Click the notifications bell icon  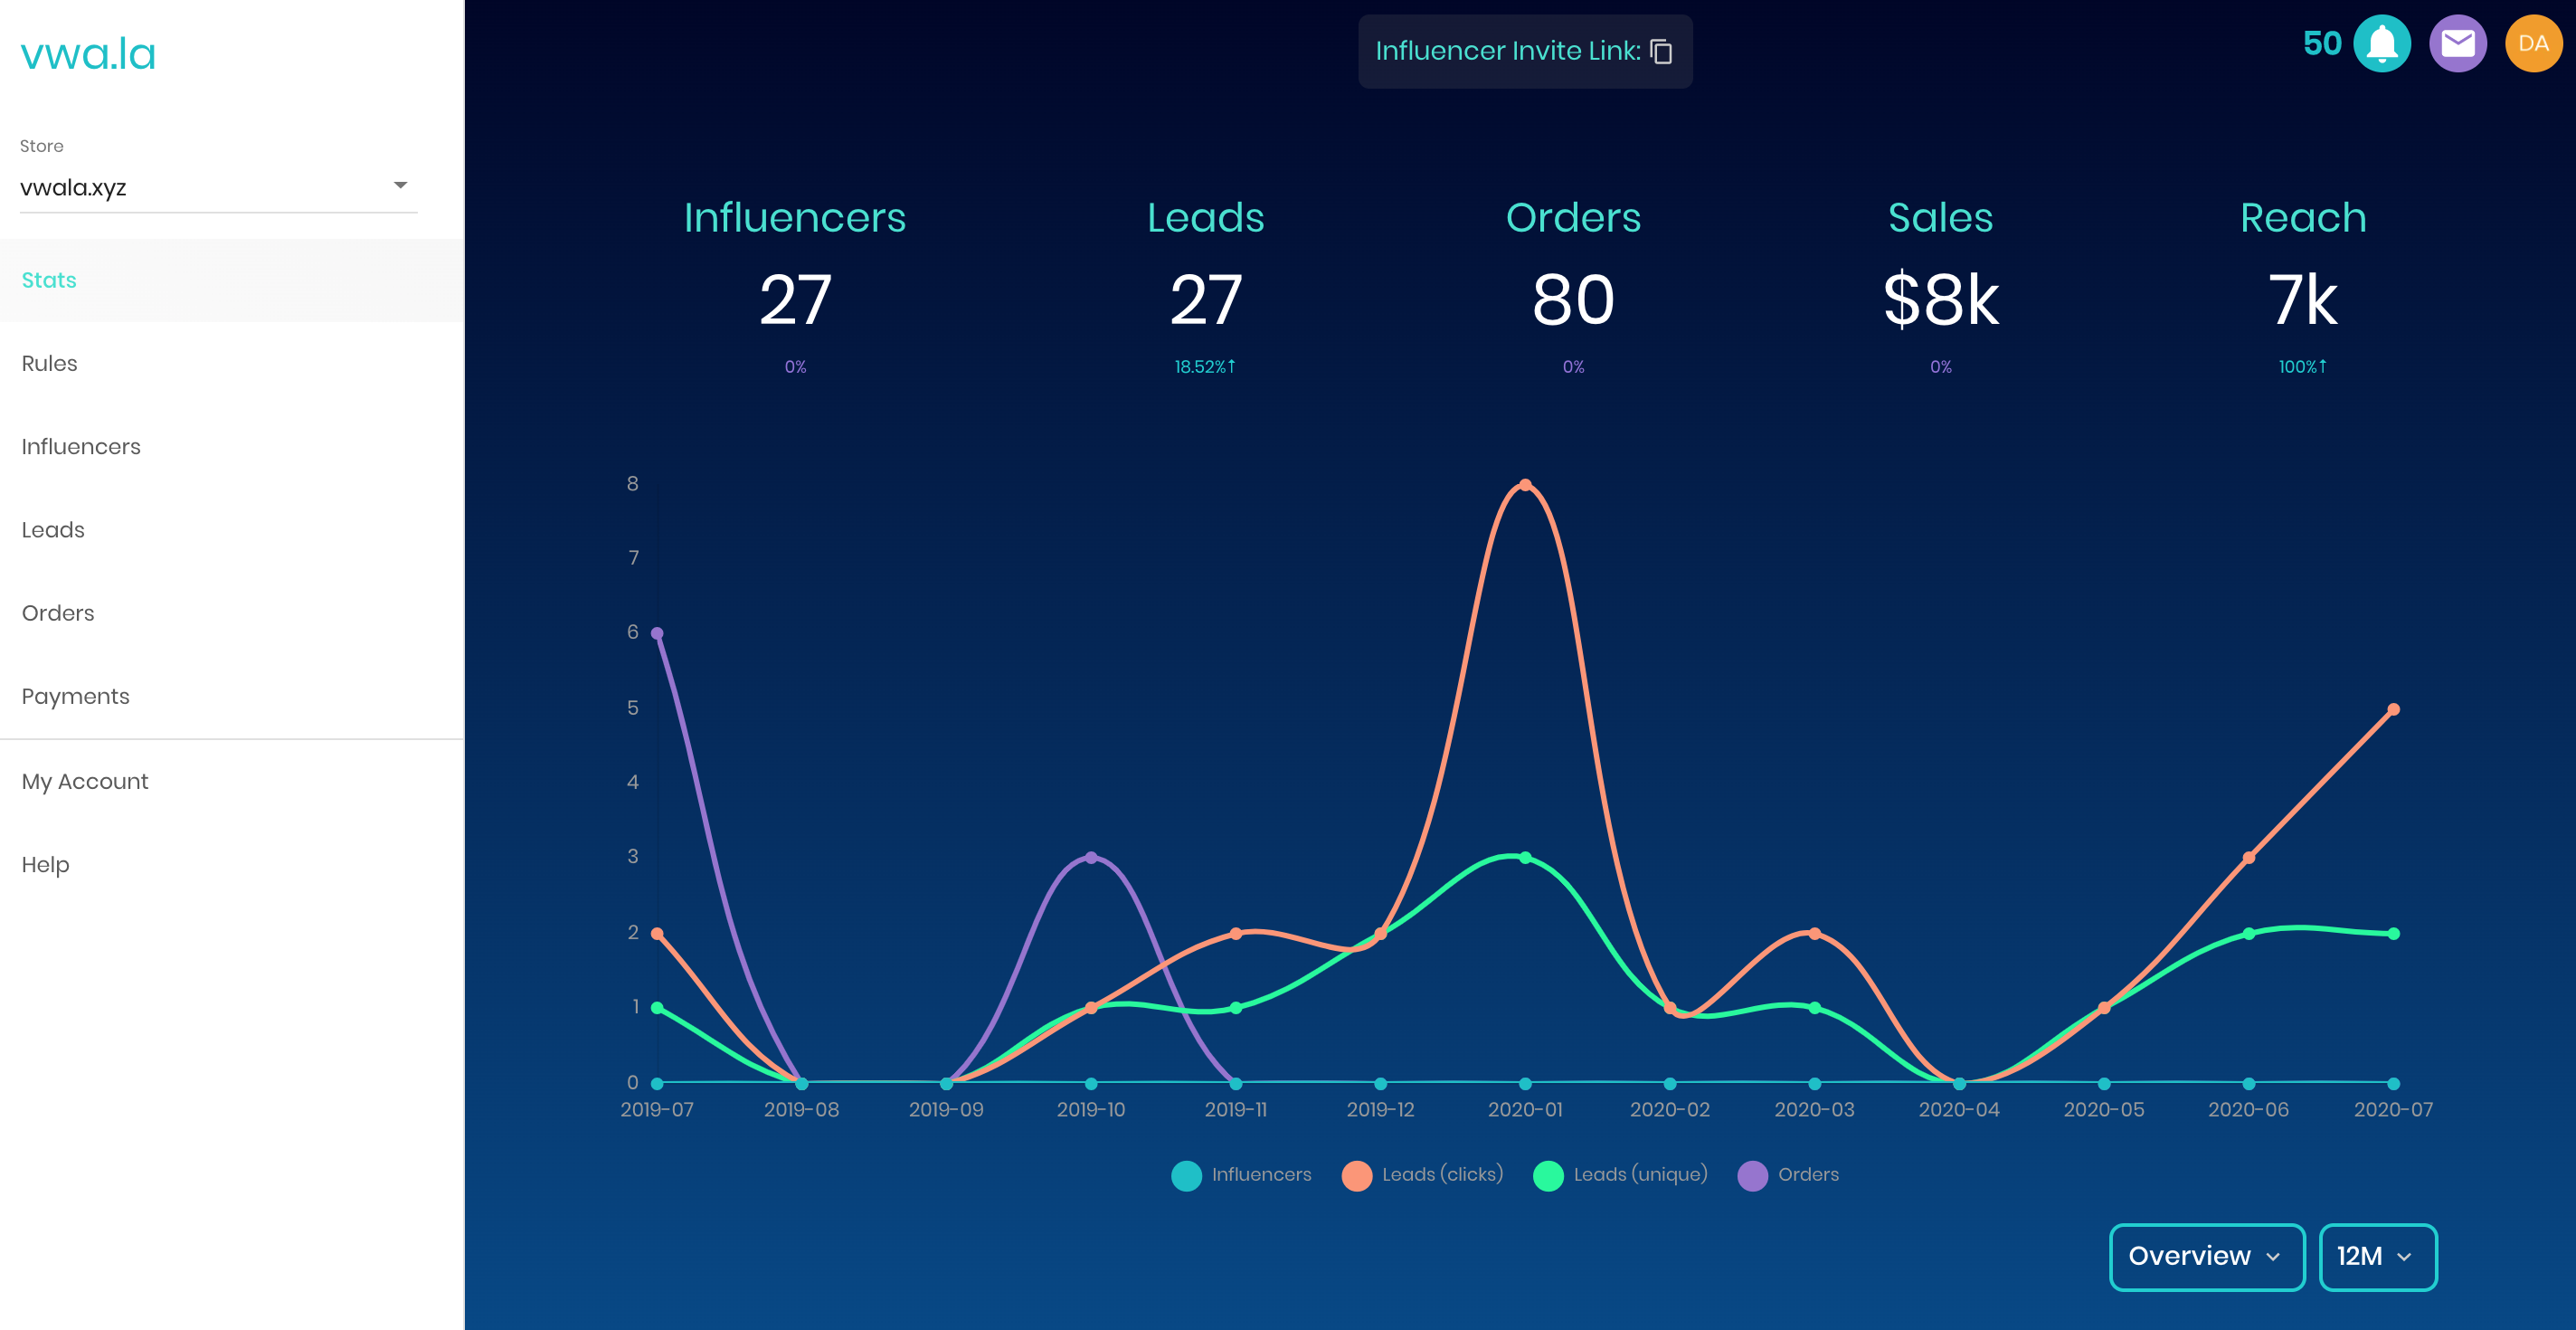(x=2382, y=44)
